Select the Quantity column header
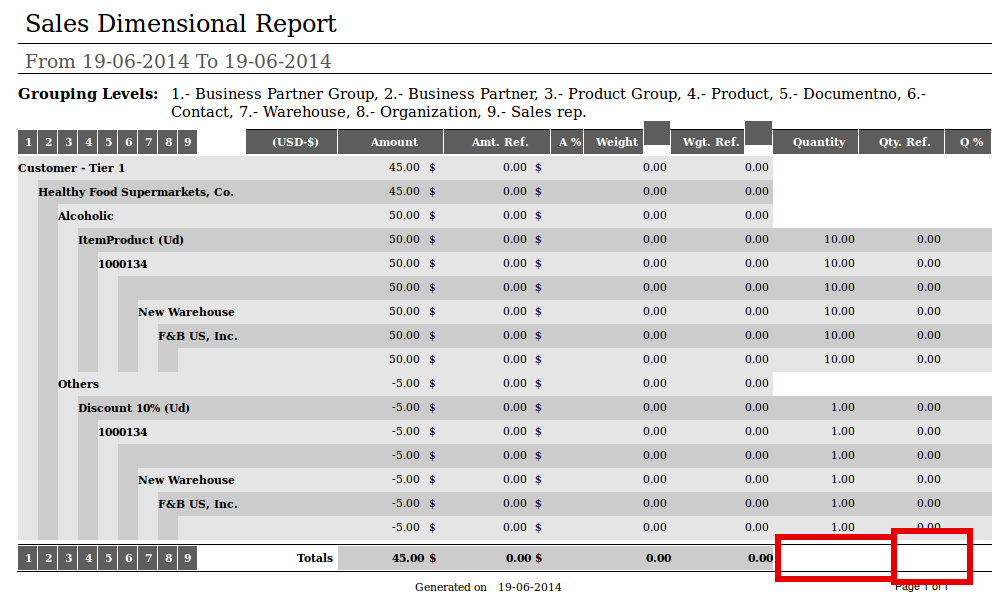1003x609 pixels. [819, 142]
